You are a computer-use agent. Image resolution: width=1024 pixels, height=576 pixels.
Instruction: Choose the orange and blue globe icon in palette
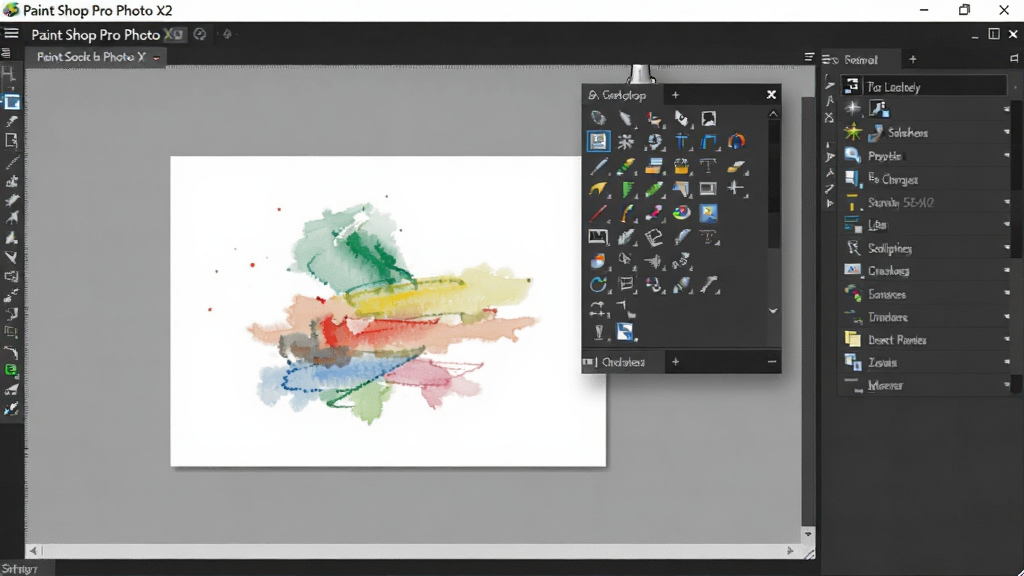pyautogui.click(x=736, y=142)
